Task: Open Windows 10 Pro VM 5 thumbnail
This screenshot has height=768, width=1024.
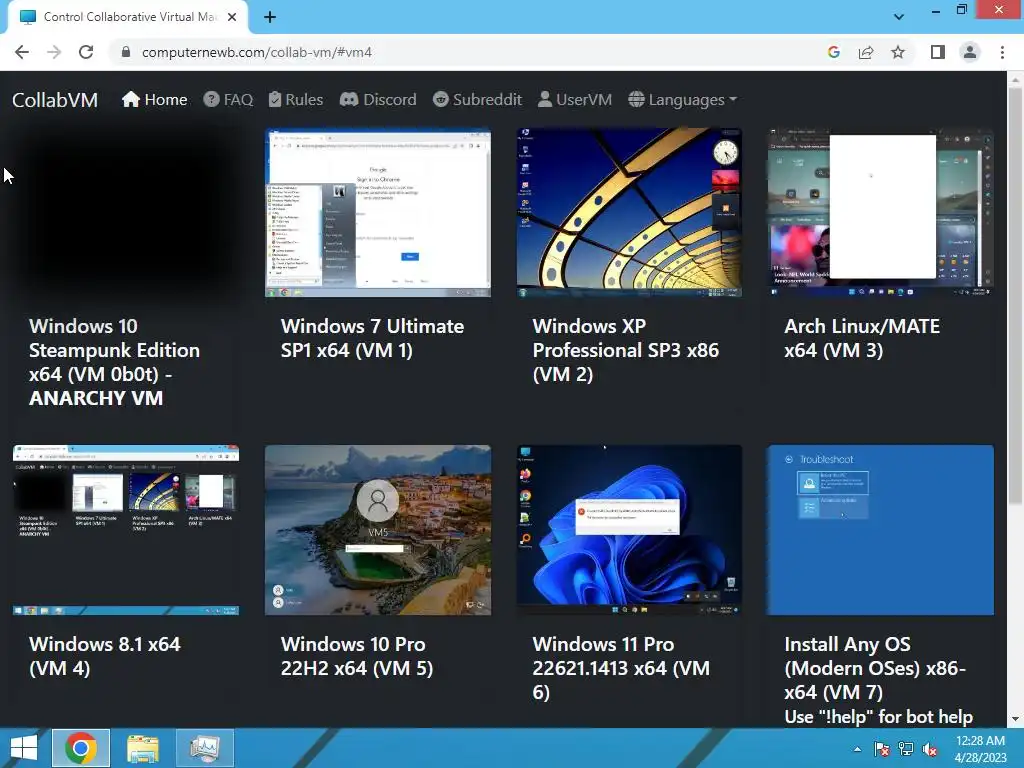Action: click(377, 530)
